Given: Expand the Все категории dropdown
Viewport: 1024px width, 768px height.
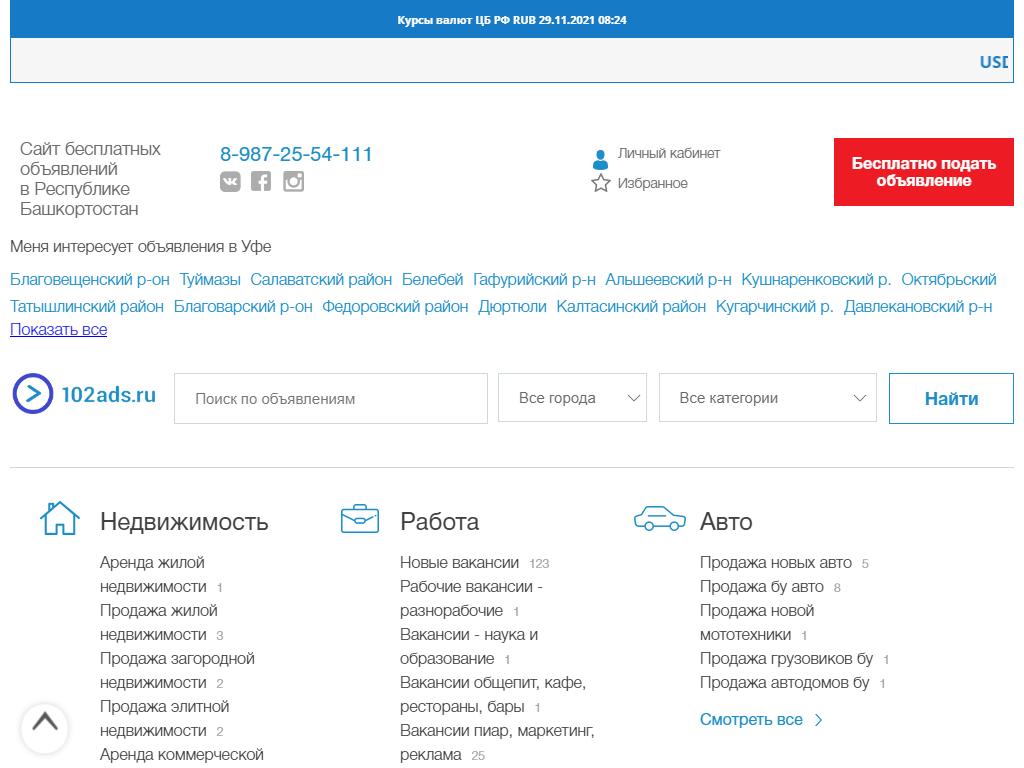Looking at the screenshot, I should pos(767,398).
